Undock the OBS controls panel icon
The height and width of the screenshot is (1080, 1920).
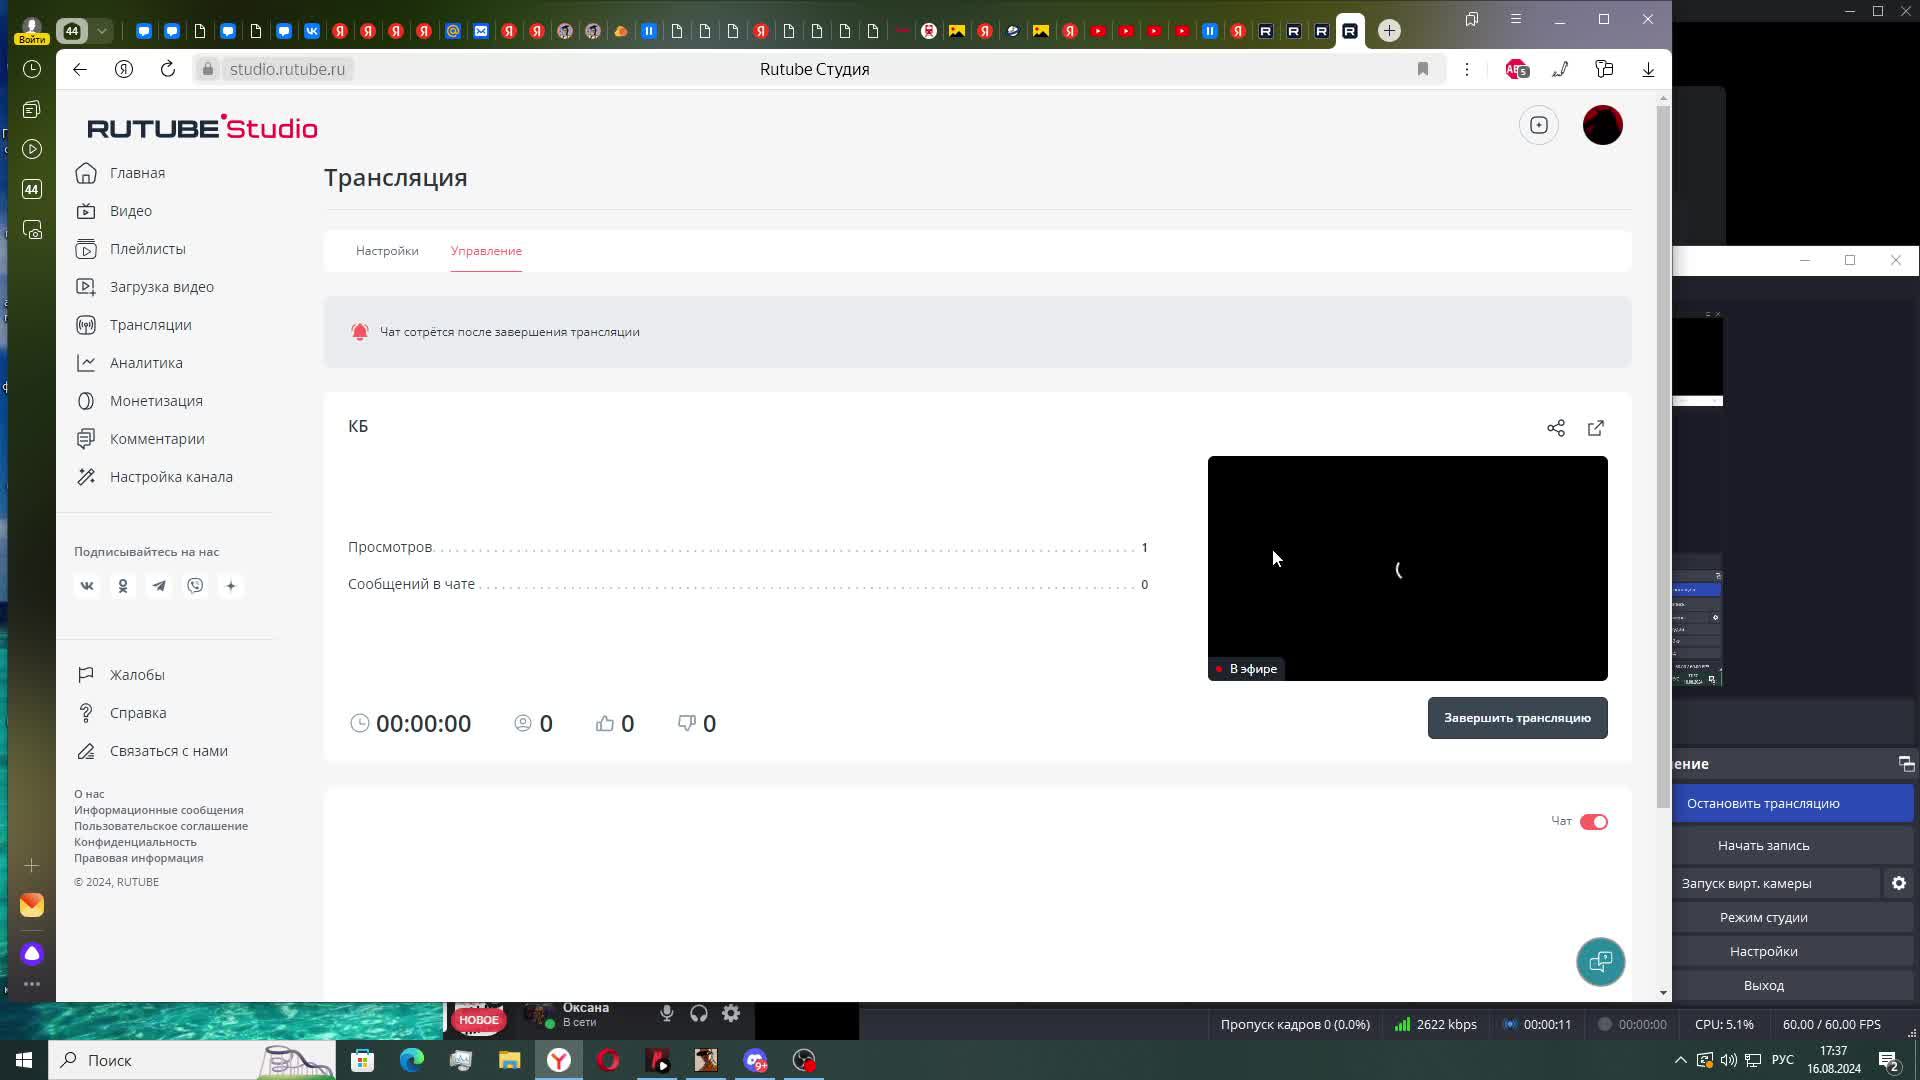[x=1906, y=764]
